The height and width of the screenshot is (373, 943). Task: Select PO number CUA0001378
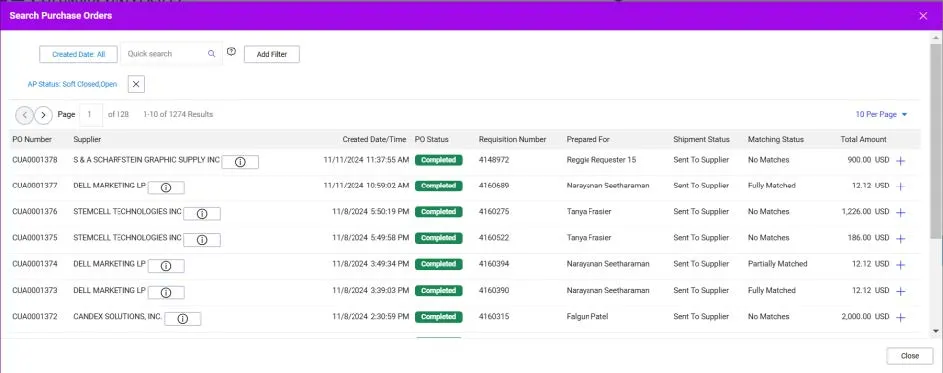[35, 160]
